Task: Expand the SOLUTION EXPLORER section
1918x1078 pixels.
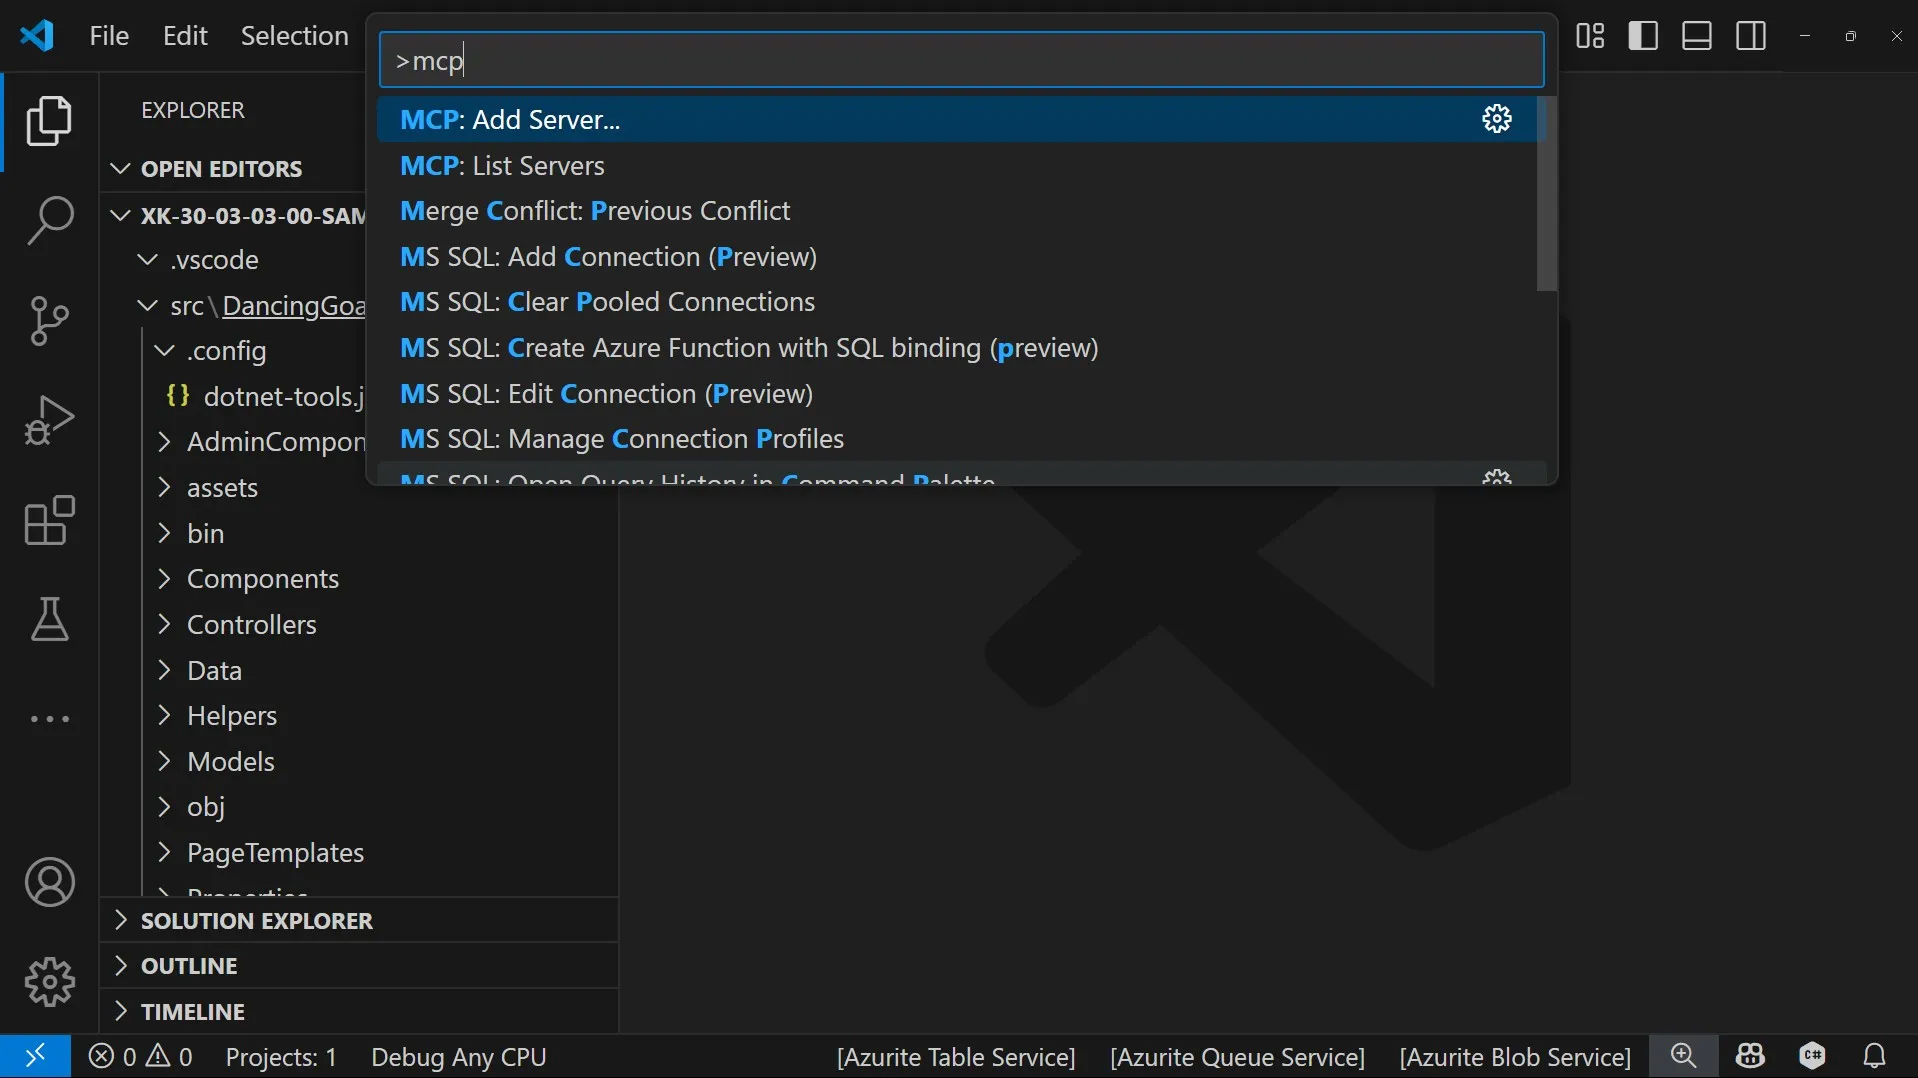Action: 360,920
